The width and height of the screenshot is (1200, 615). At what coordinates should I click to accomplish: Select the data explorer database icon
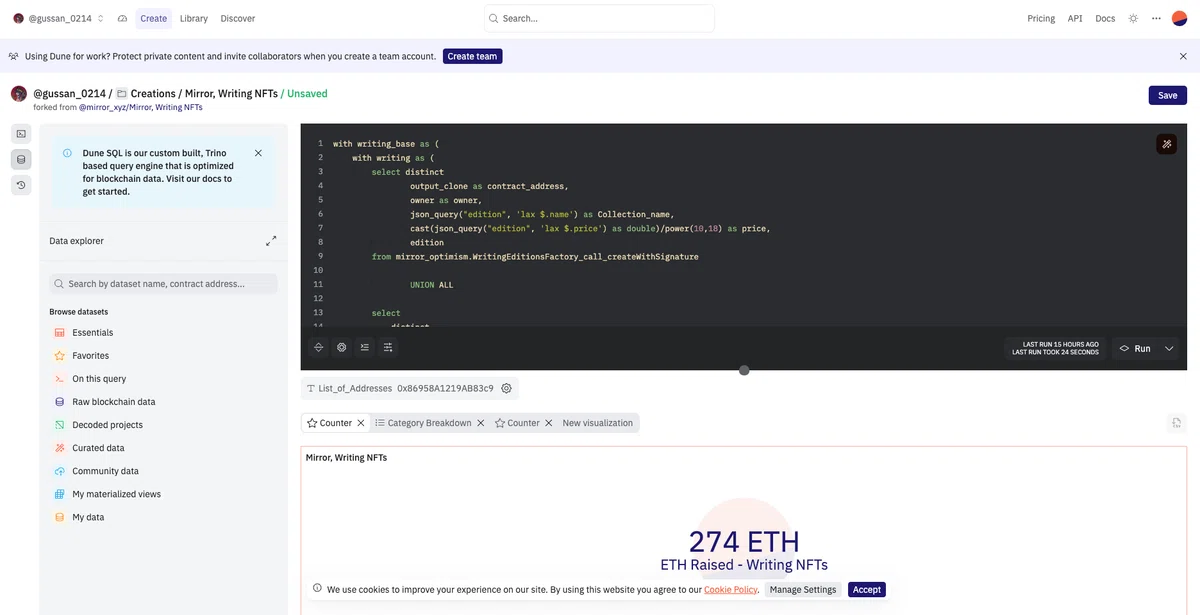point(21,159)
